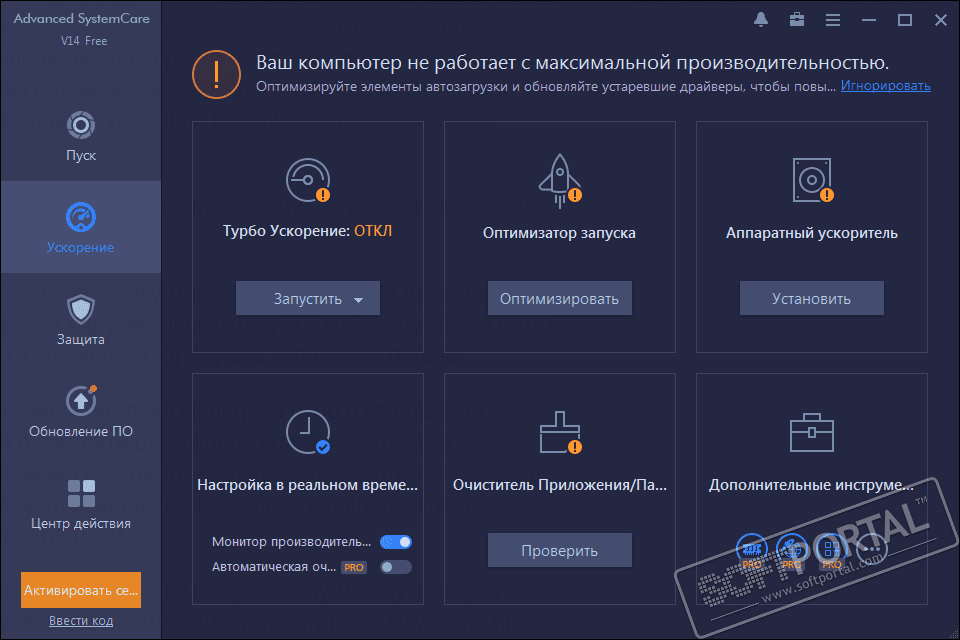Open the Internet Booster PRO tool icon
Image resolution: width=960 pixels, height=640 pixels.
point(791,551)
